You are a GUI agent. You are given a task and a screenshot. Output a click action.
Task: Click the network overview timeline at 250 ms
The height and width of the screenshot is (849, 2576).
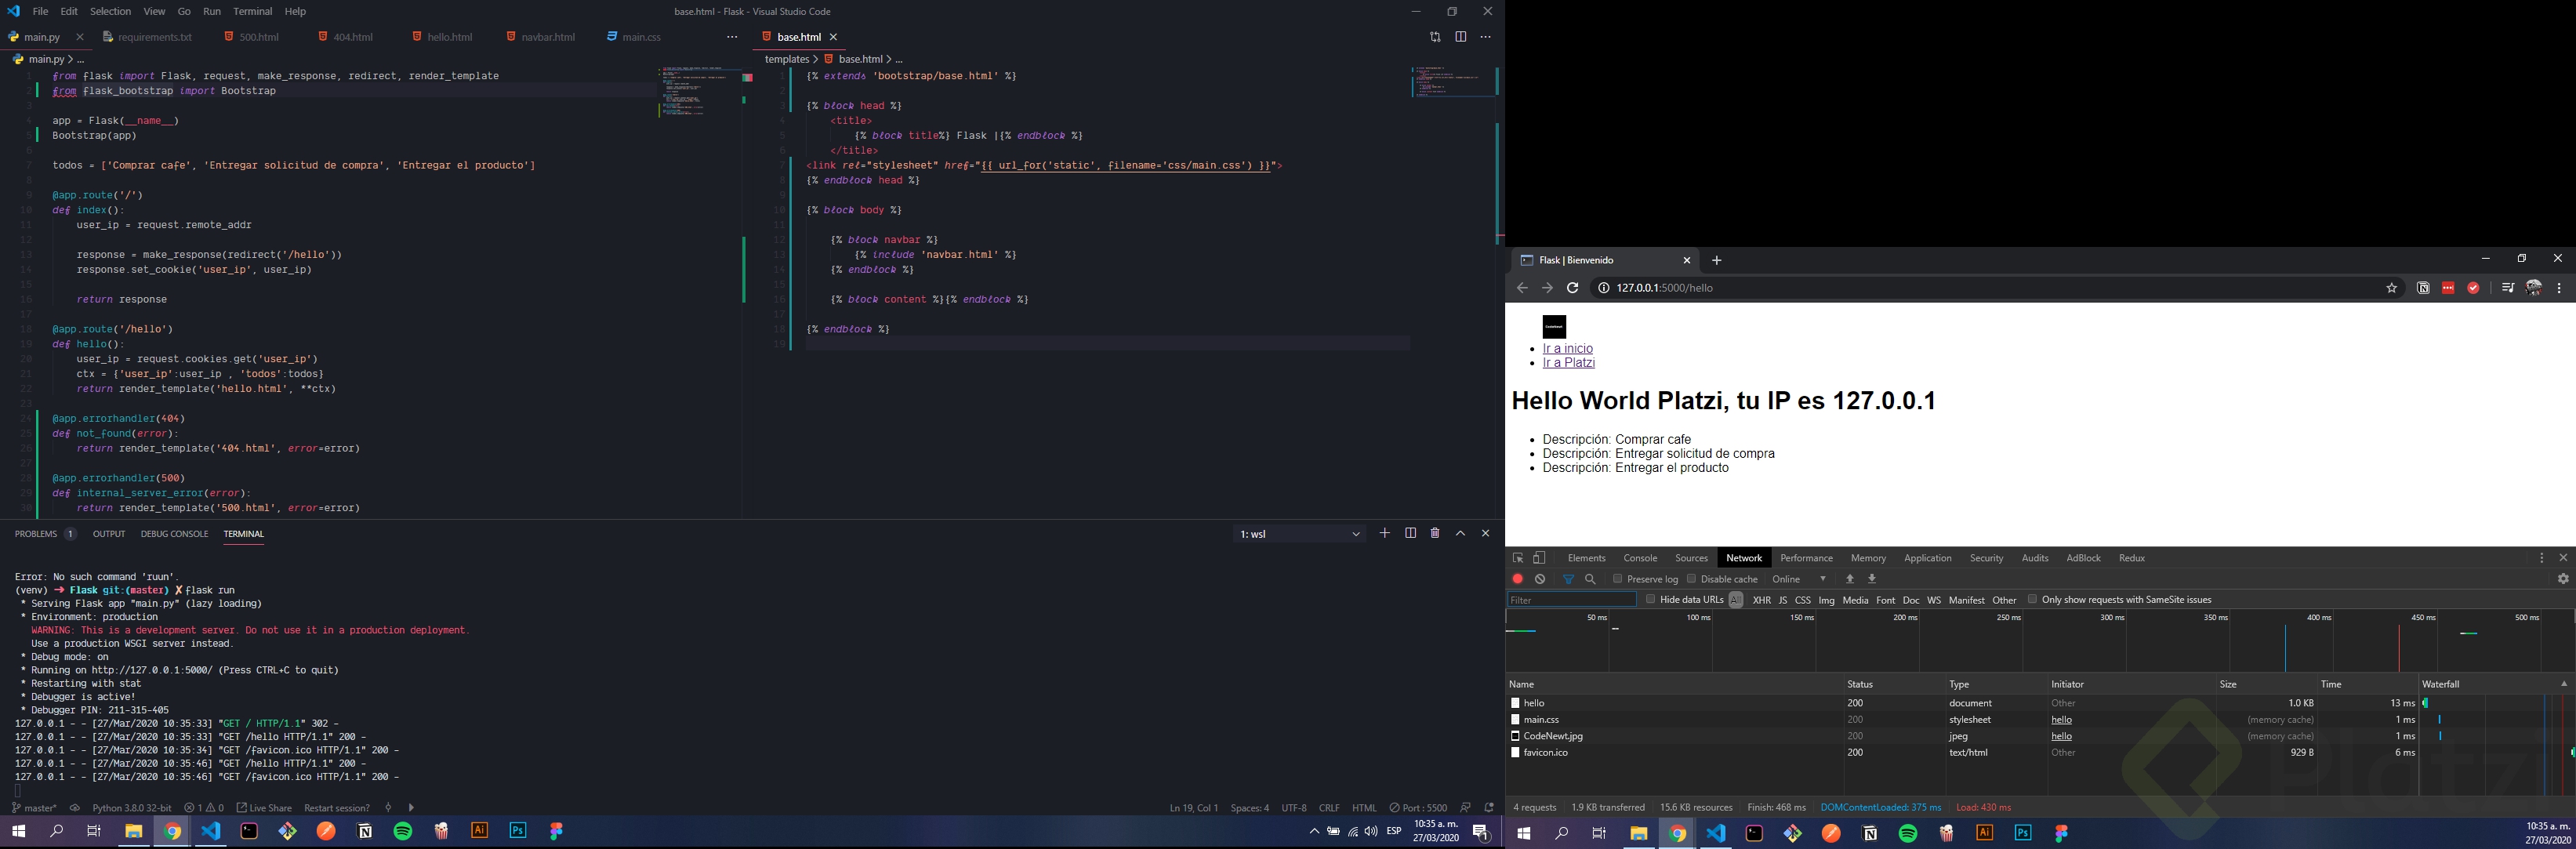2009,618
